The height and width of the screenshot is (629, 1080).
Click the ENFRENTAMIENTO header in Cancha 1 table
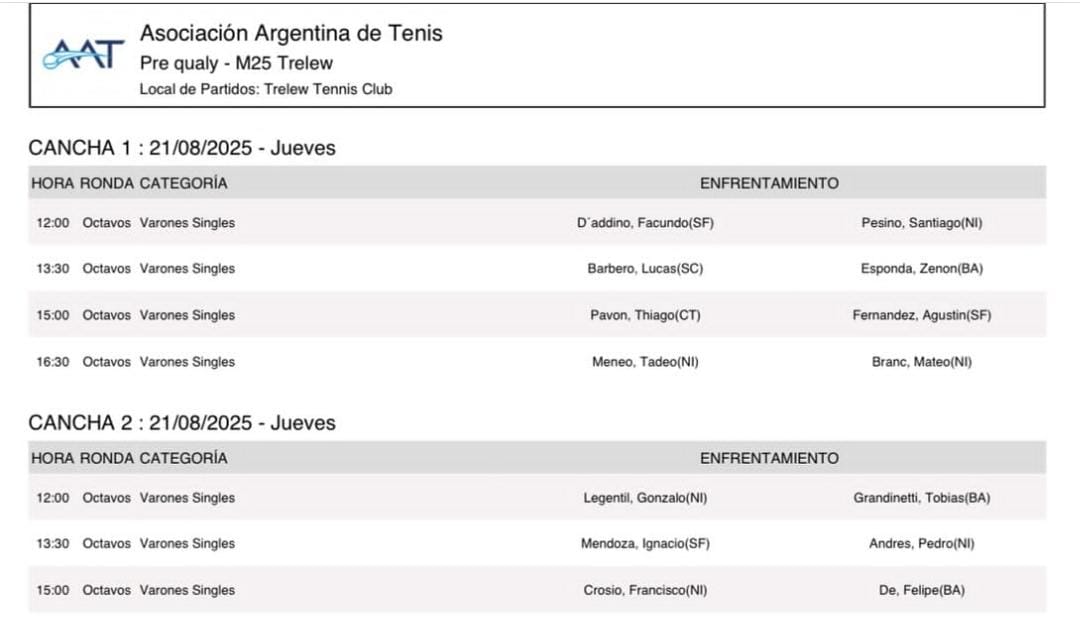pyautogui.click(x=769, y=183)
